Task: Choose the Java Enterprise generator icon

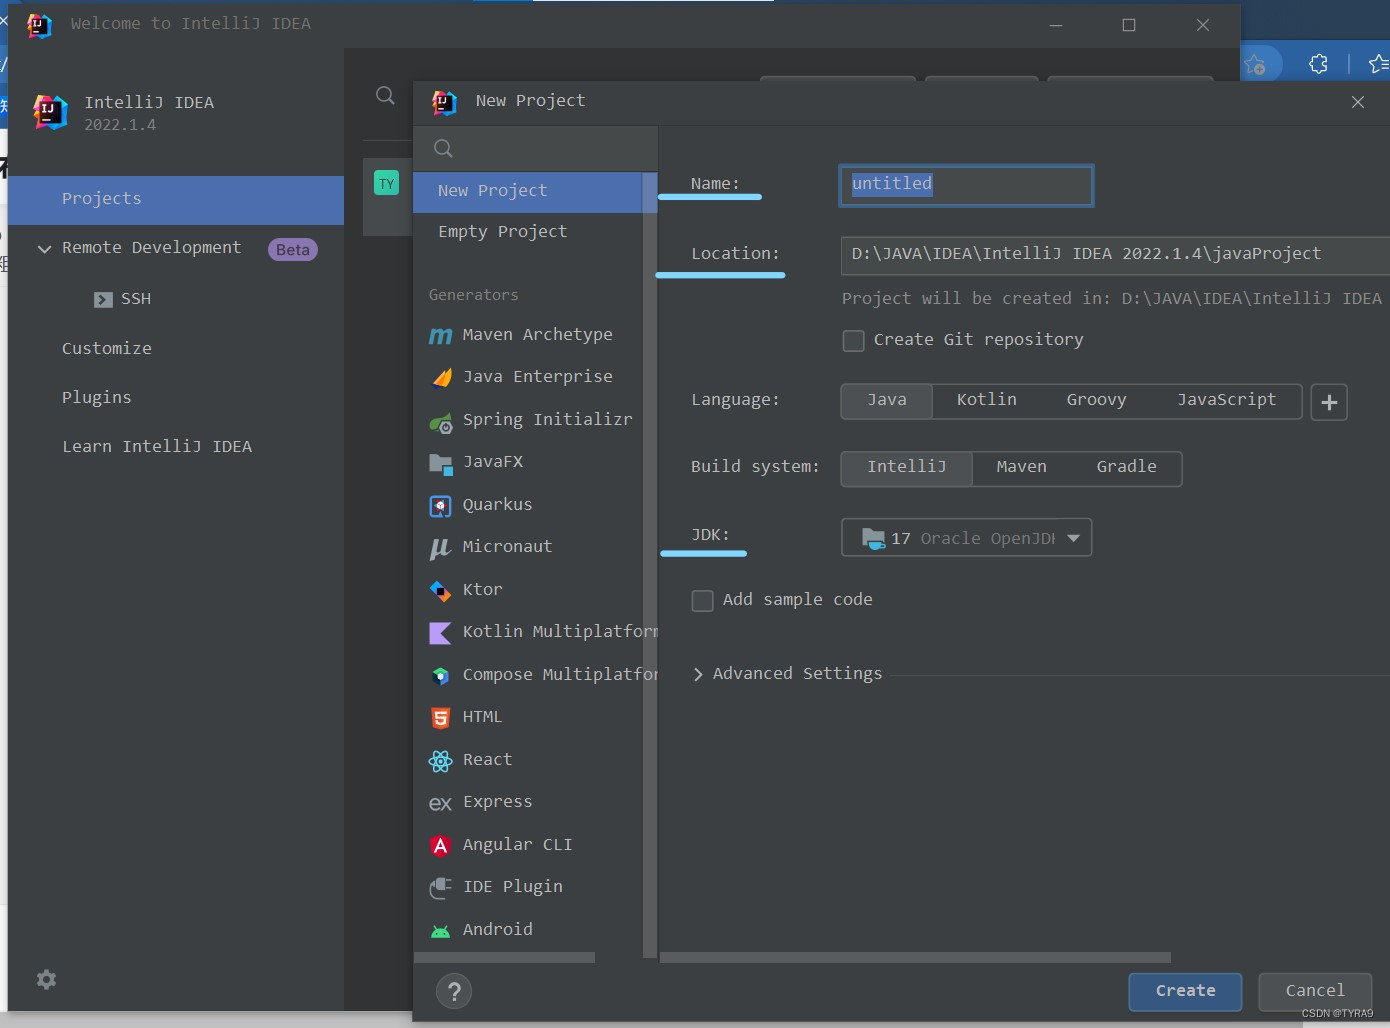Action: [x=441, y=377]
